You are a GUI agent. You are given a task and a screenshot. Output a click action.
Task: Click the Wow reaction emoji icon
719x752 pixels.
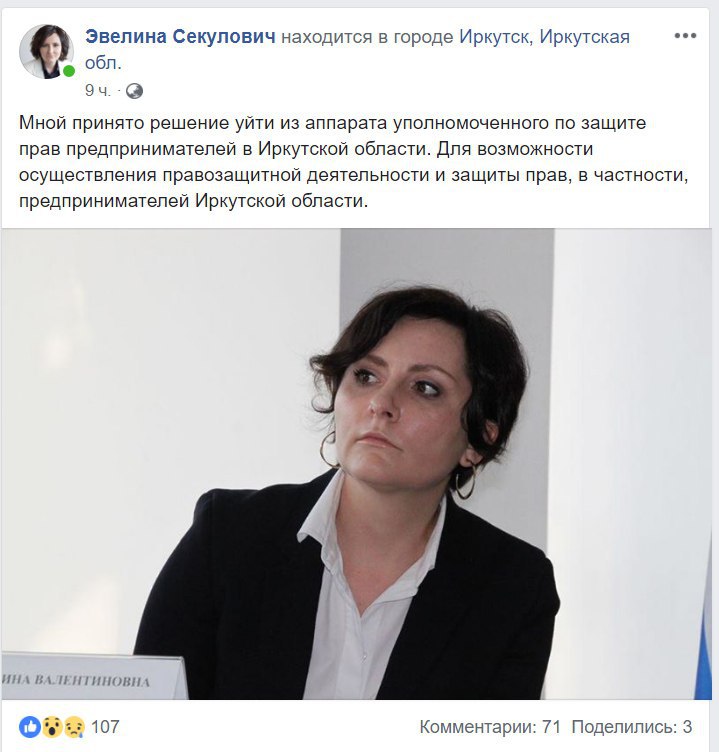tap(51, 727)
